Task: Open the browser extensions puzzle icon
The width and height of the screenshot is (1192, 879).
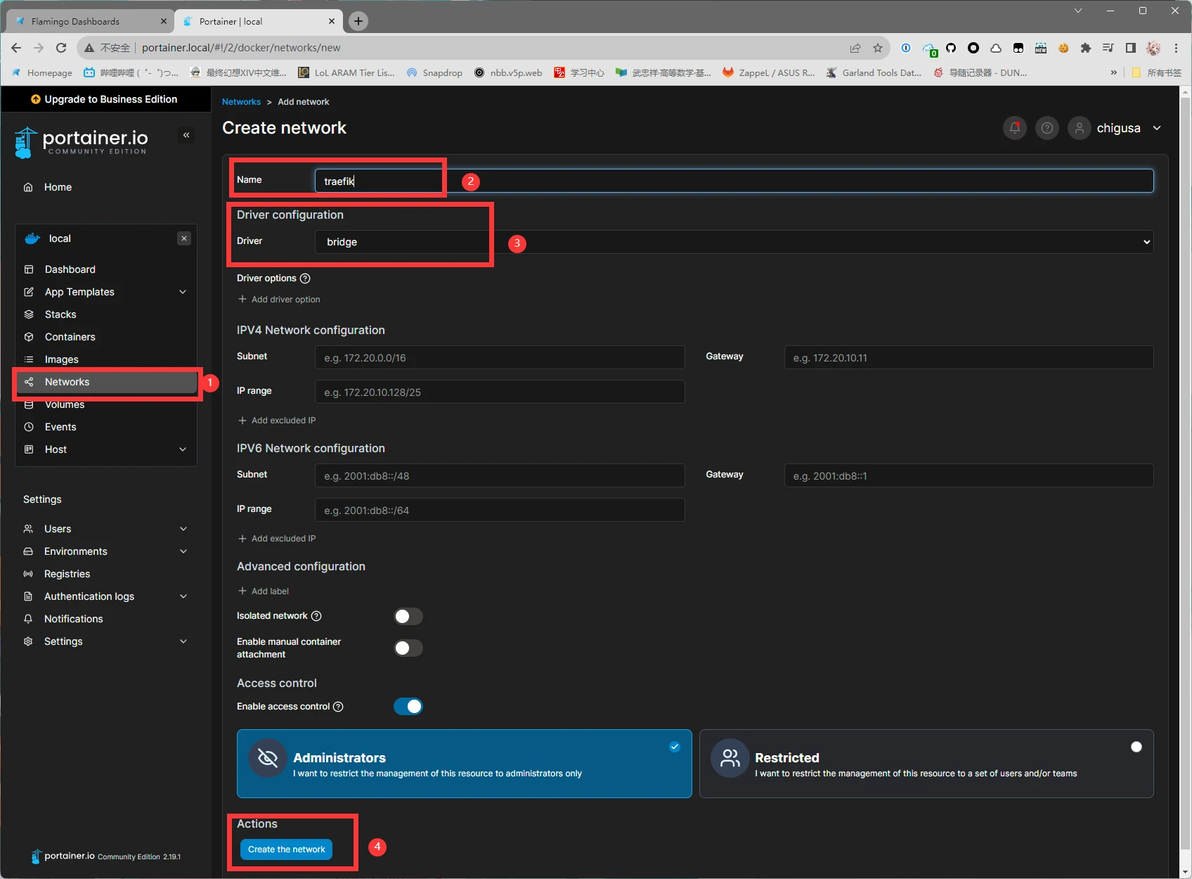Action: [x=1086, y=48]
